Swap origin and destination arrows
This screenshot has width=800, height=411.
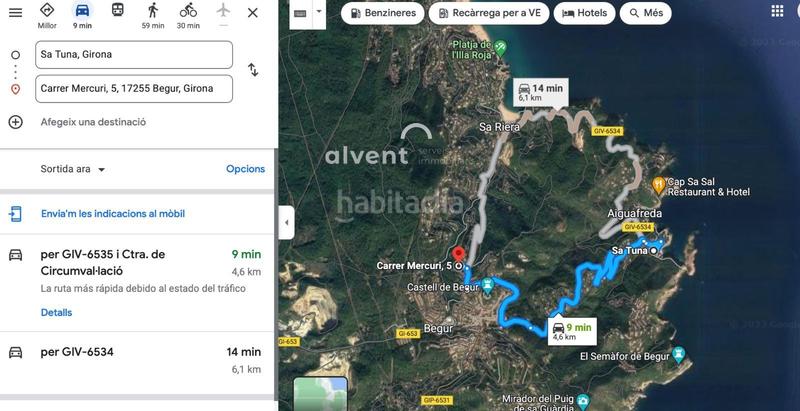point(253,70)
